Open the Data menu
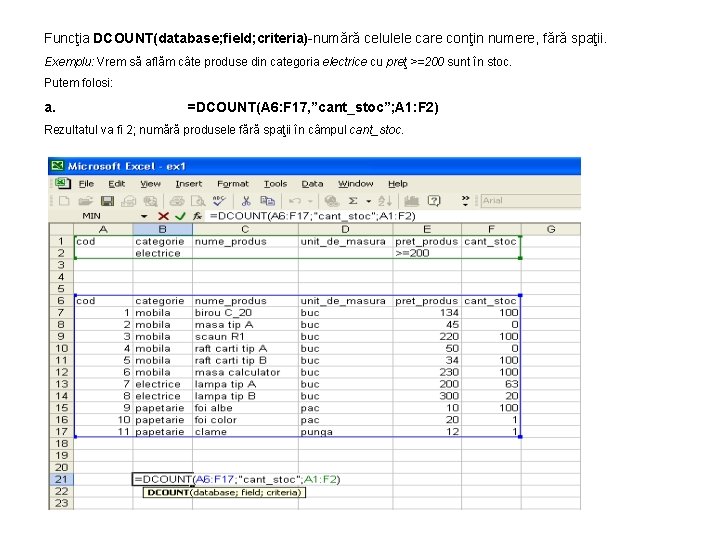Screen dimensions: 720x540 (x=312, y=184)
